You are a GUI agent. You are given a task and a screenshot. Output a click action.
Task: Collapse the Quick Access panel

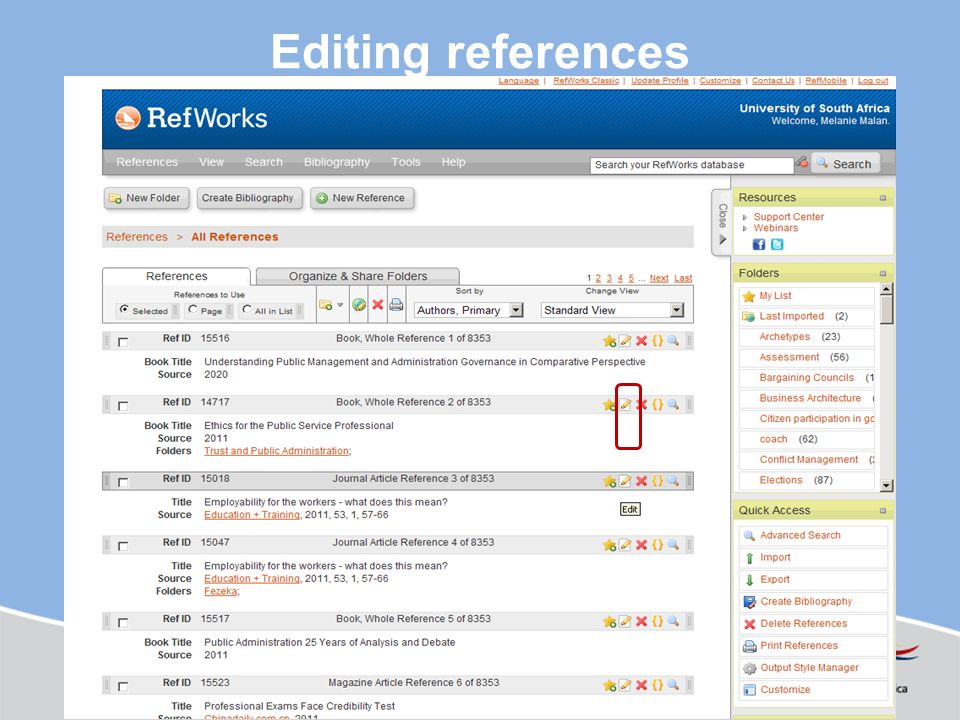883,511
